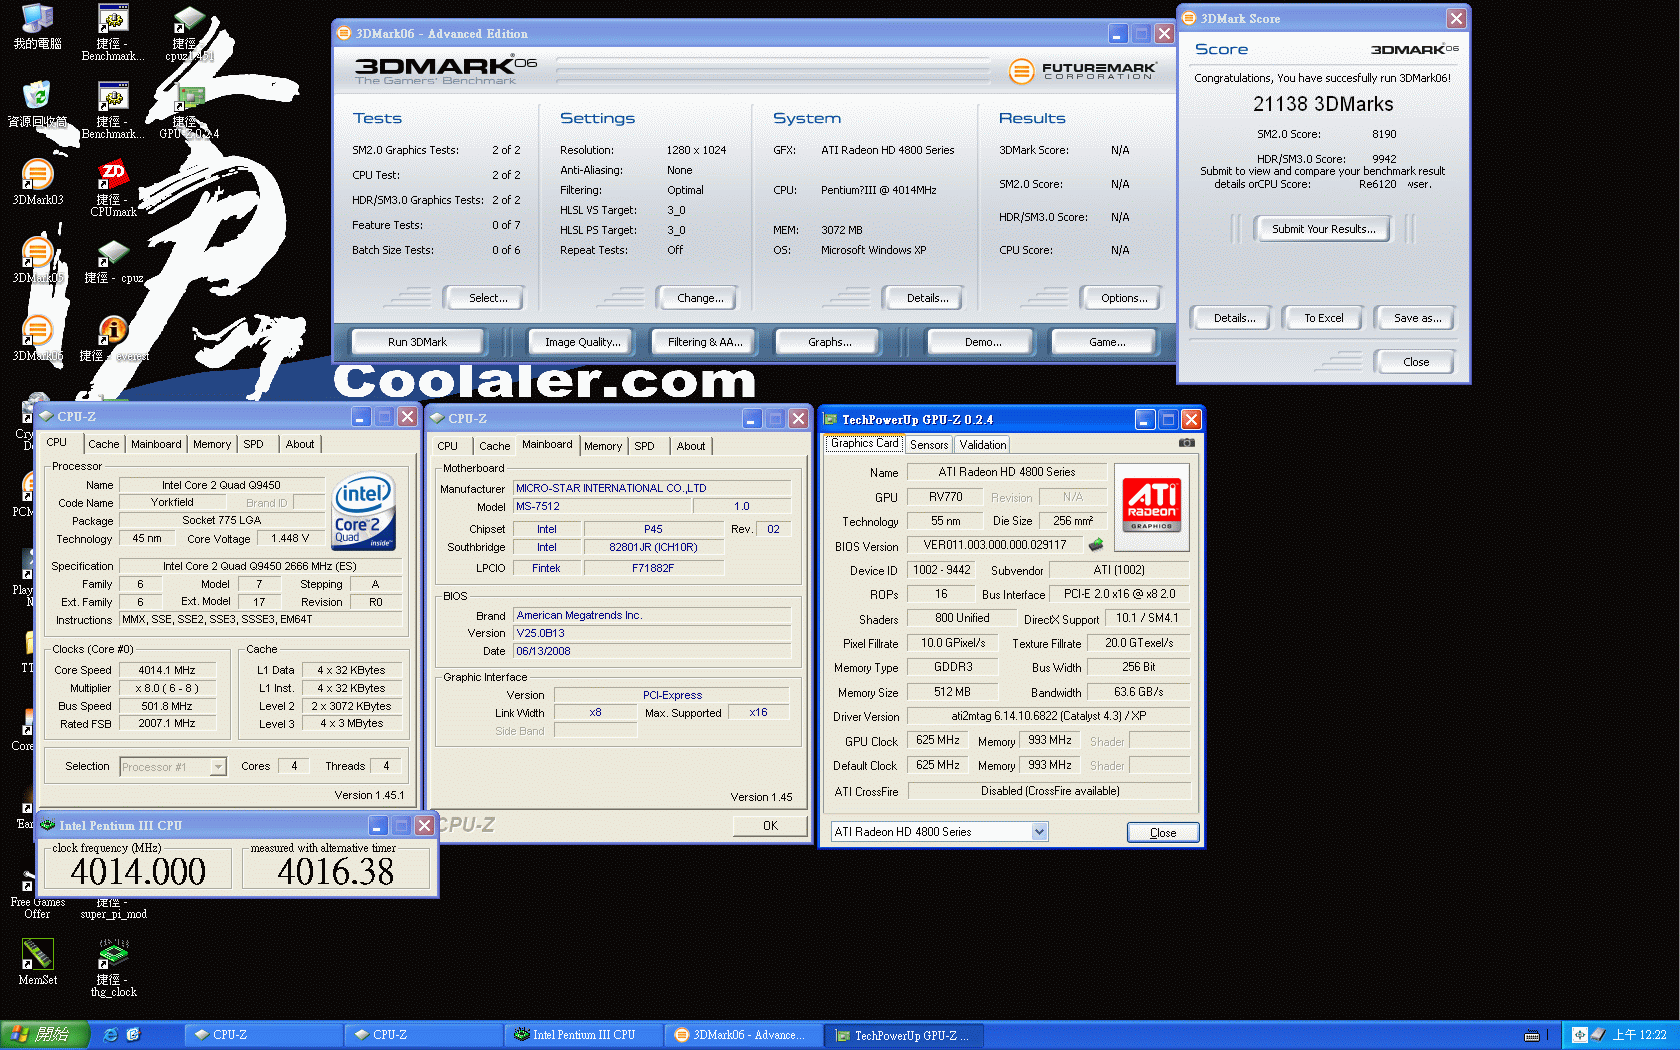Click the Graphs button in 3DMark06
This screenshot has height=1050, width=1680.
tap(830, 342)
